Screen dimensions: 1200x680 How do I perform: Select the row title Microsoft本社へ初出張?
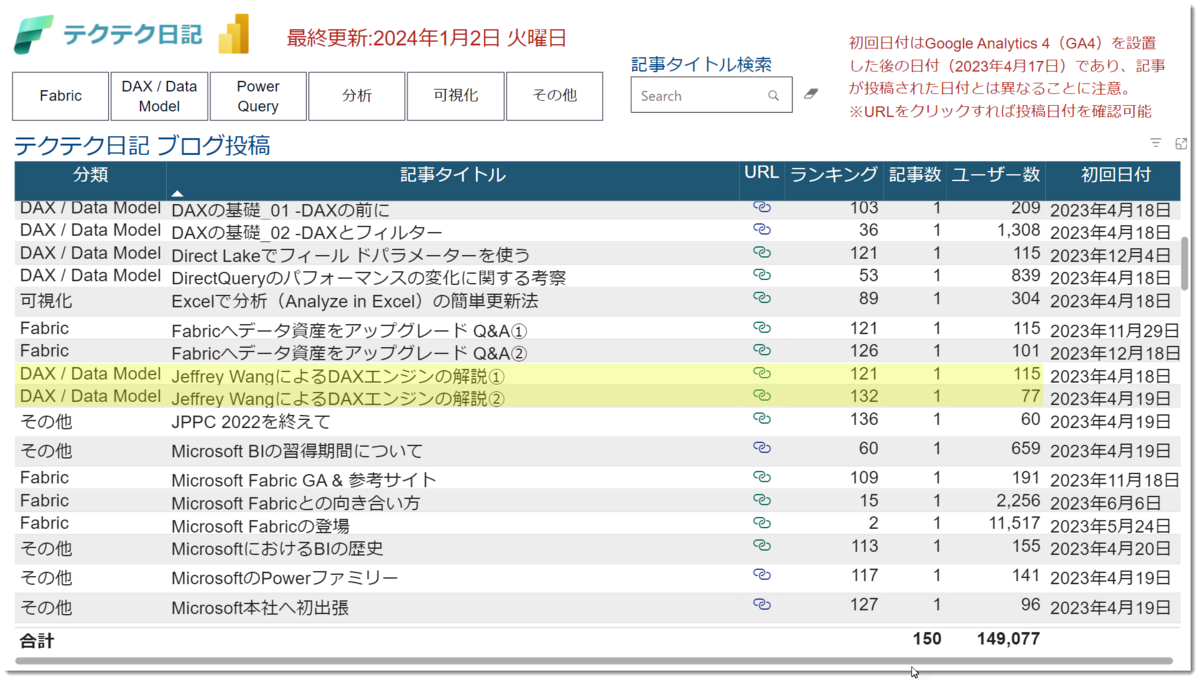260,607
